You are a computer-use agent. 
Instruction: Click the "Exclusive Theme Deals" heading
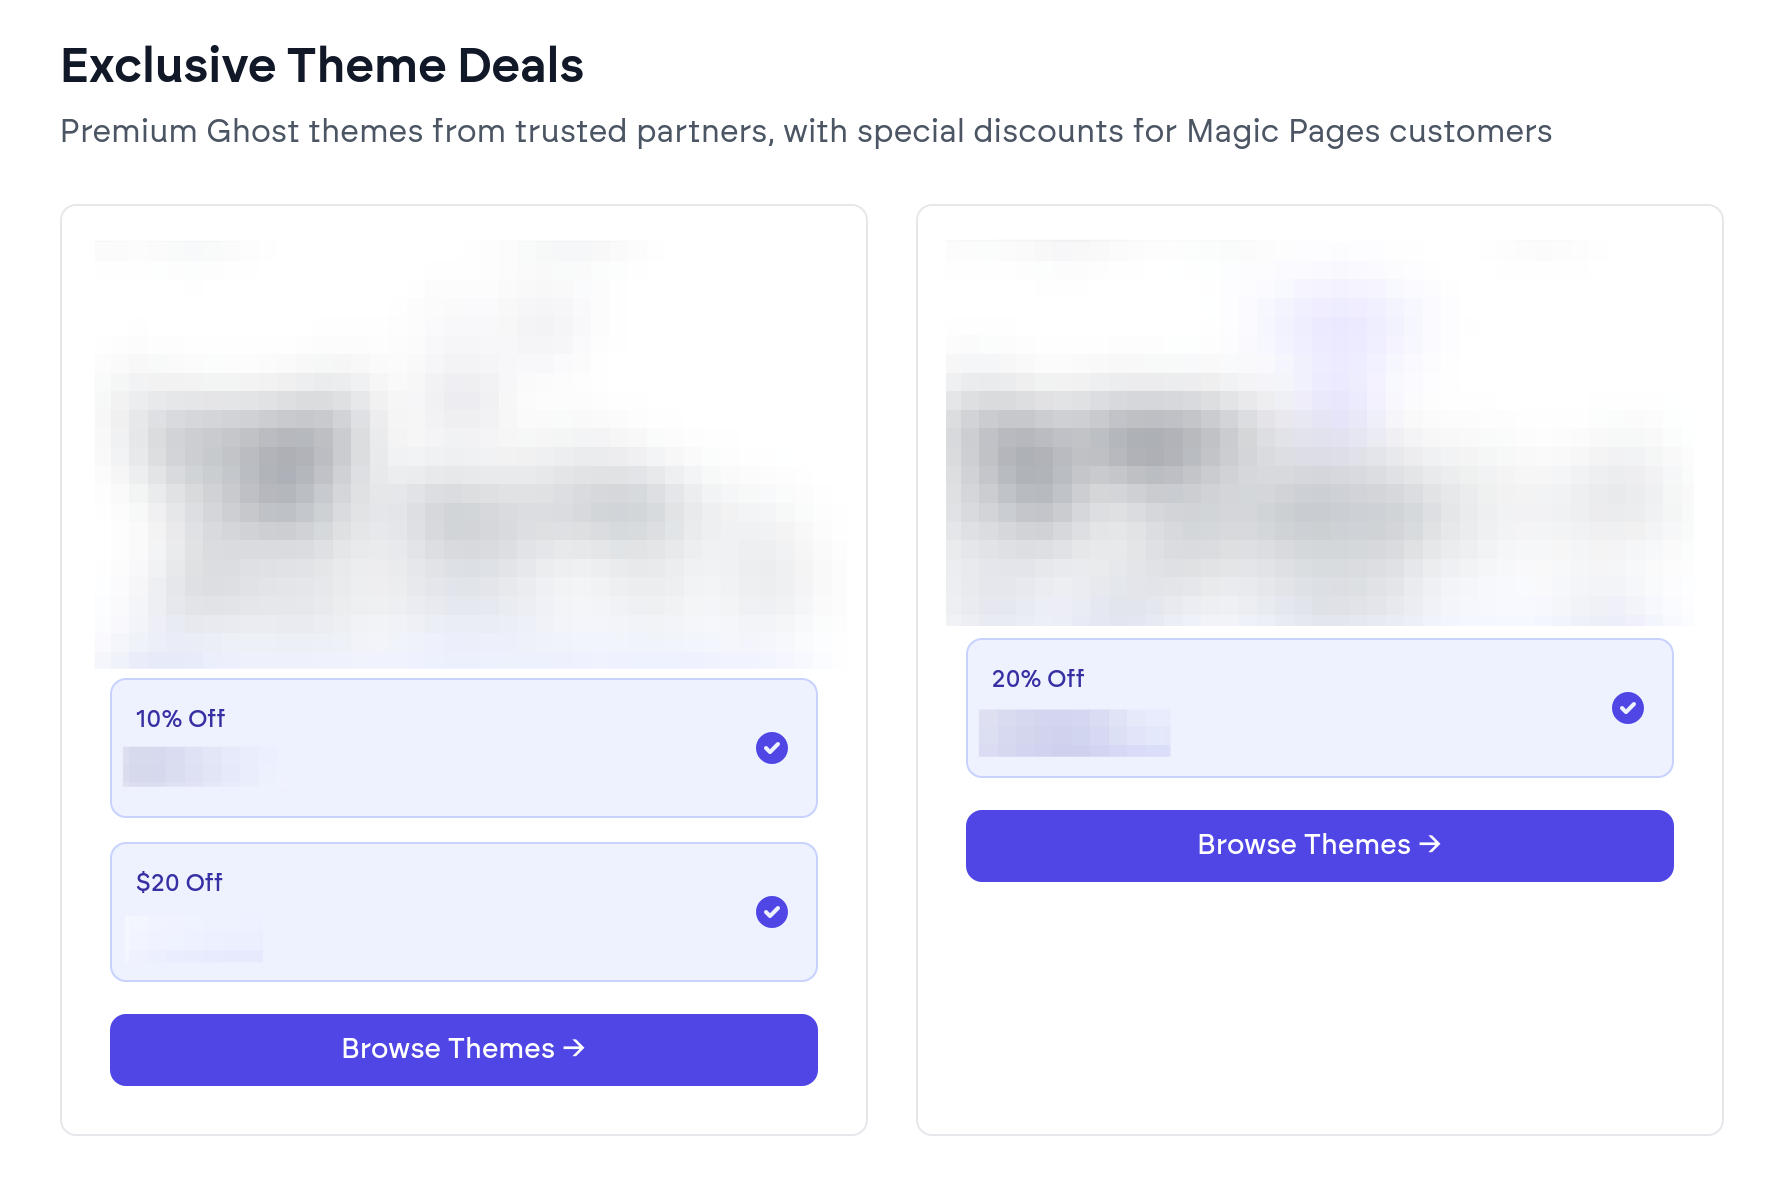click(x=322, y=66)
